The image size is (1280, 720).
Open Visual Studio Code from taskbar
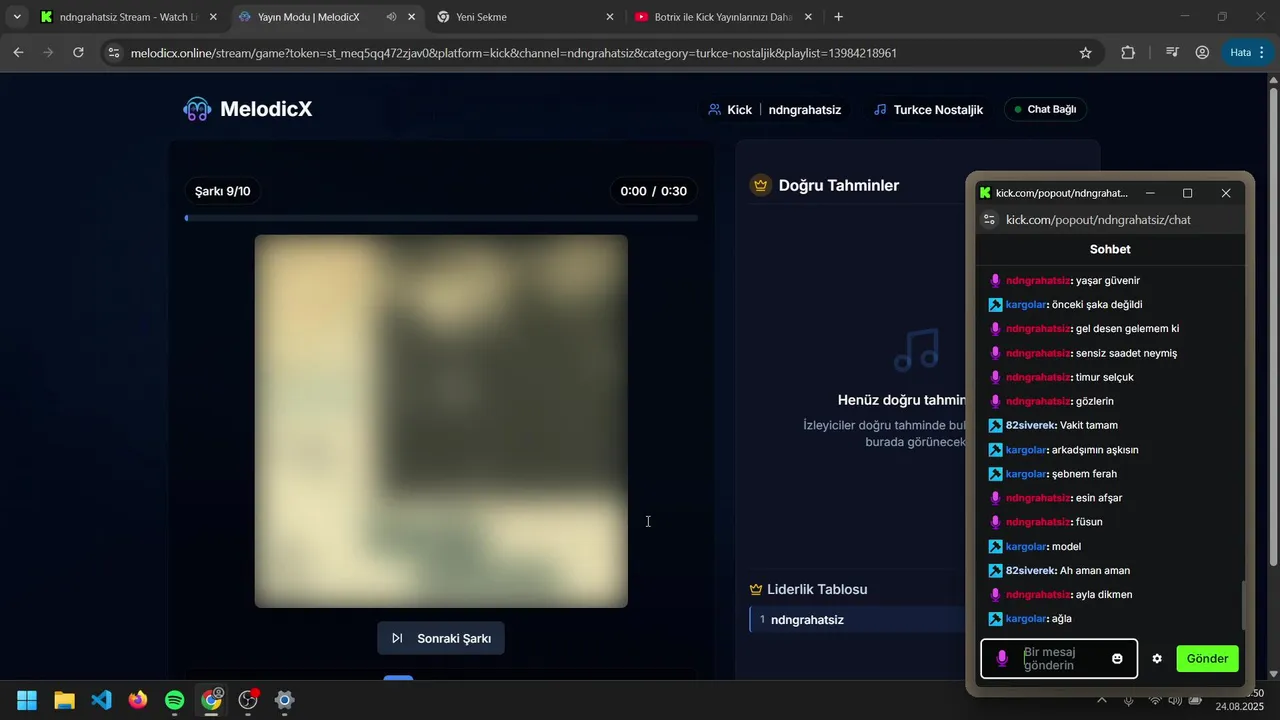coord(101,700)
